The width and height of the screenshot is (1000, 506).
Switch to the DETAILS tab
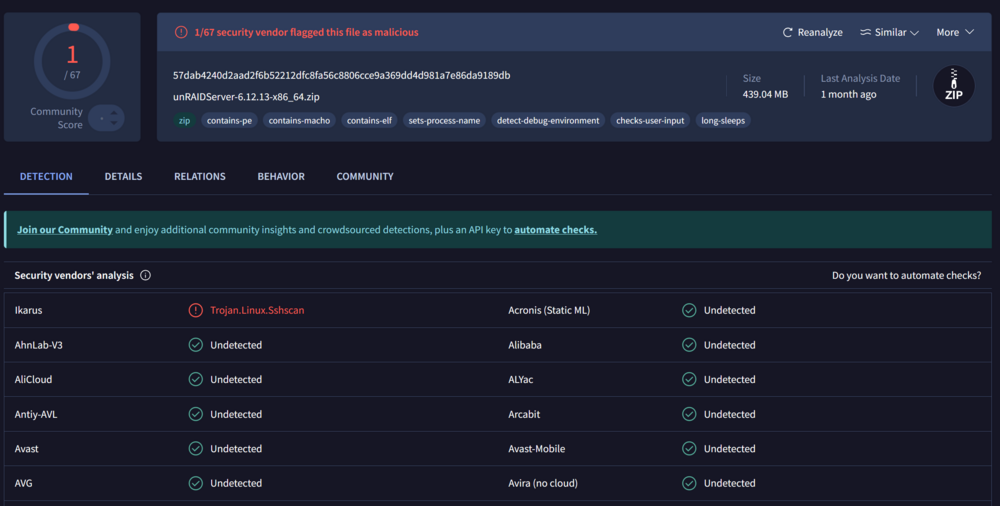[x=123, y=176]
